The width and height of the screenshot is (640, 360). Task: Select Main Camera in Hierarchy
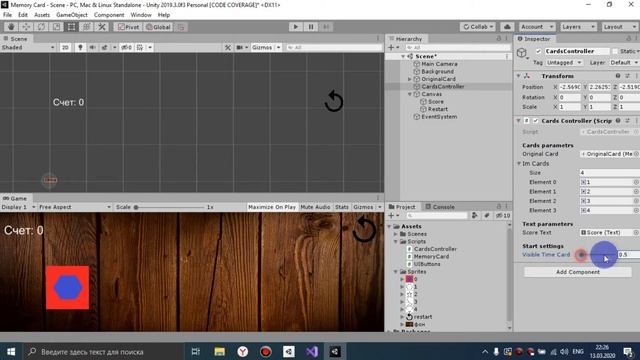(x=439, y=64)
